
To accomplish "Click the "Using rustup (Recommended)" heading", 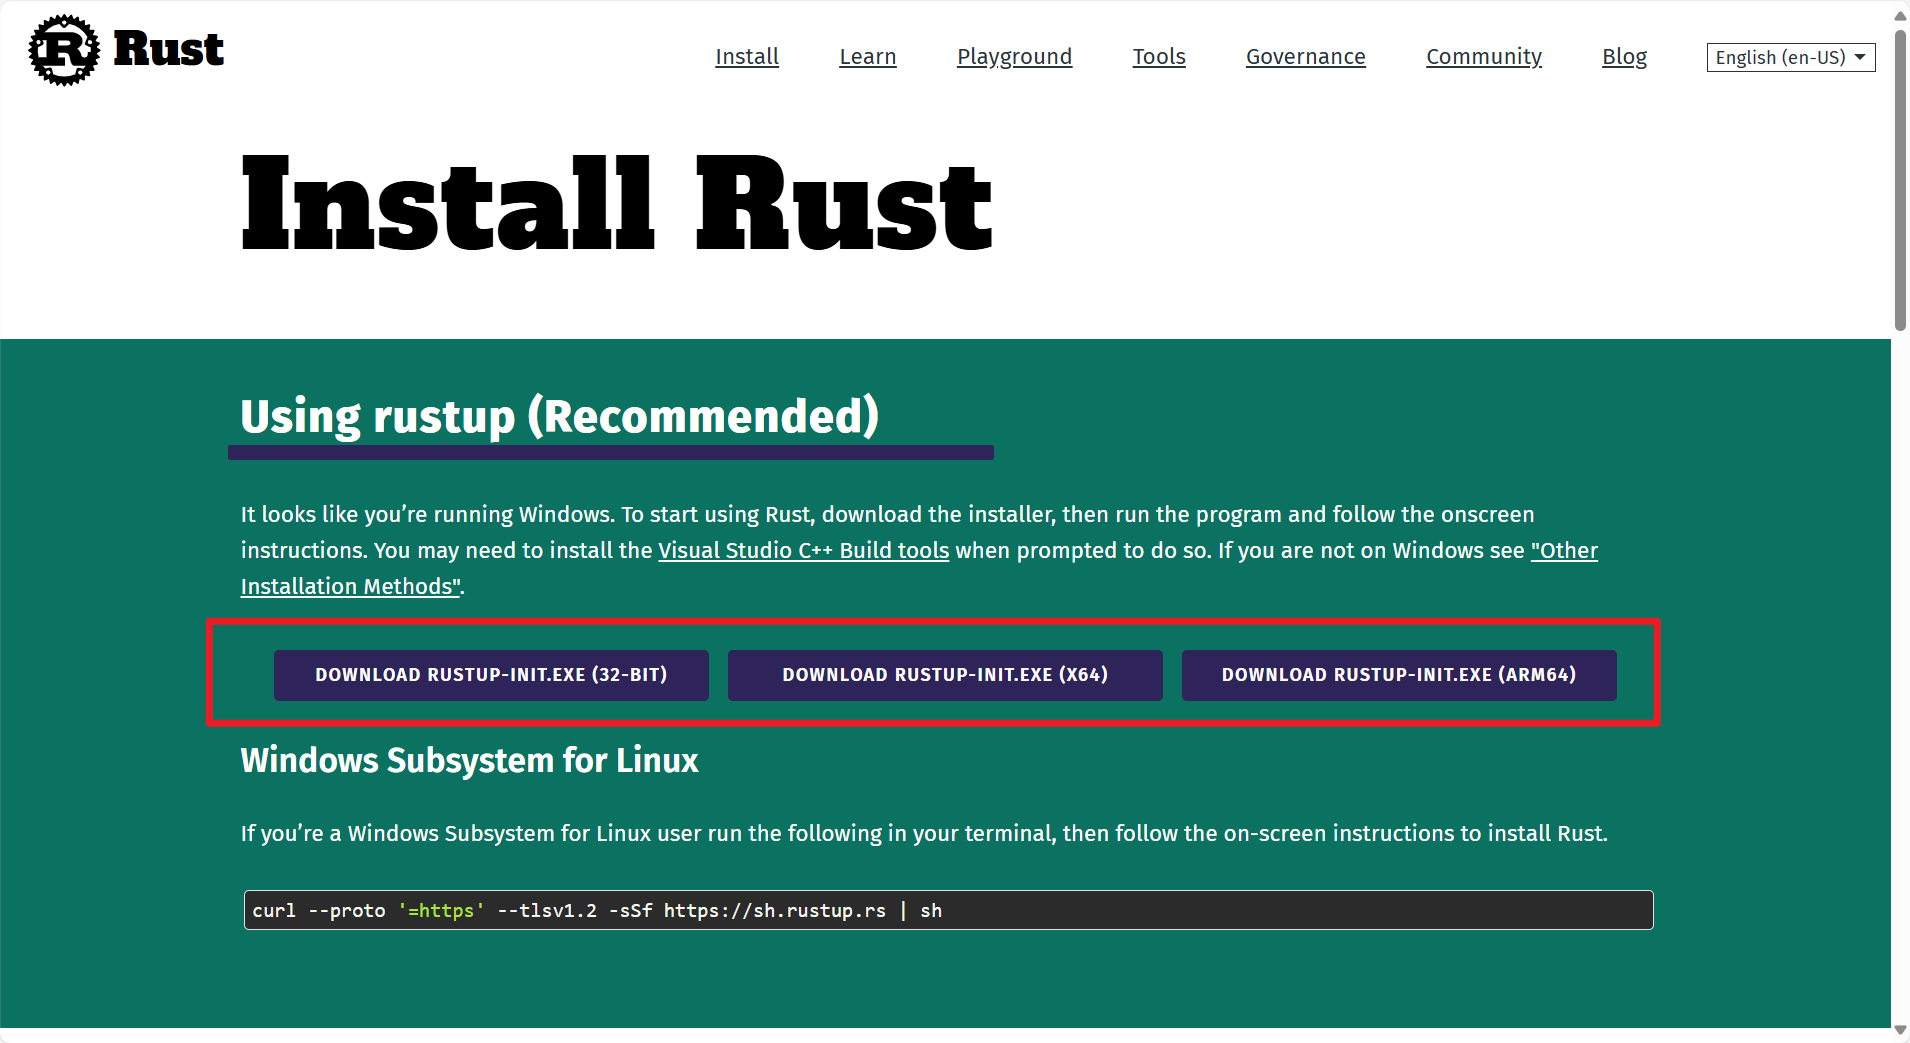I will [x=560, y=417].
